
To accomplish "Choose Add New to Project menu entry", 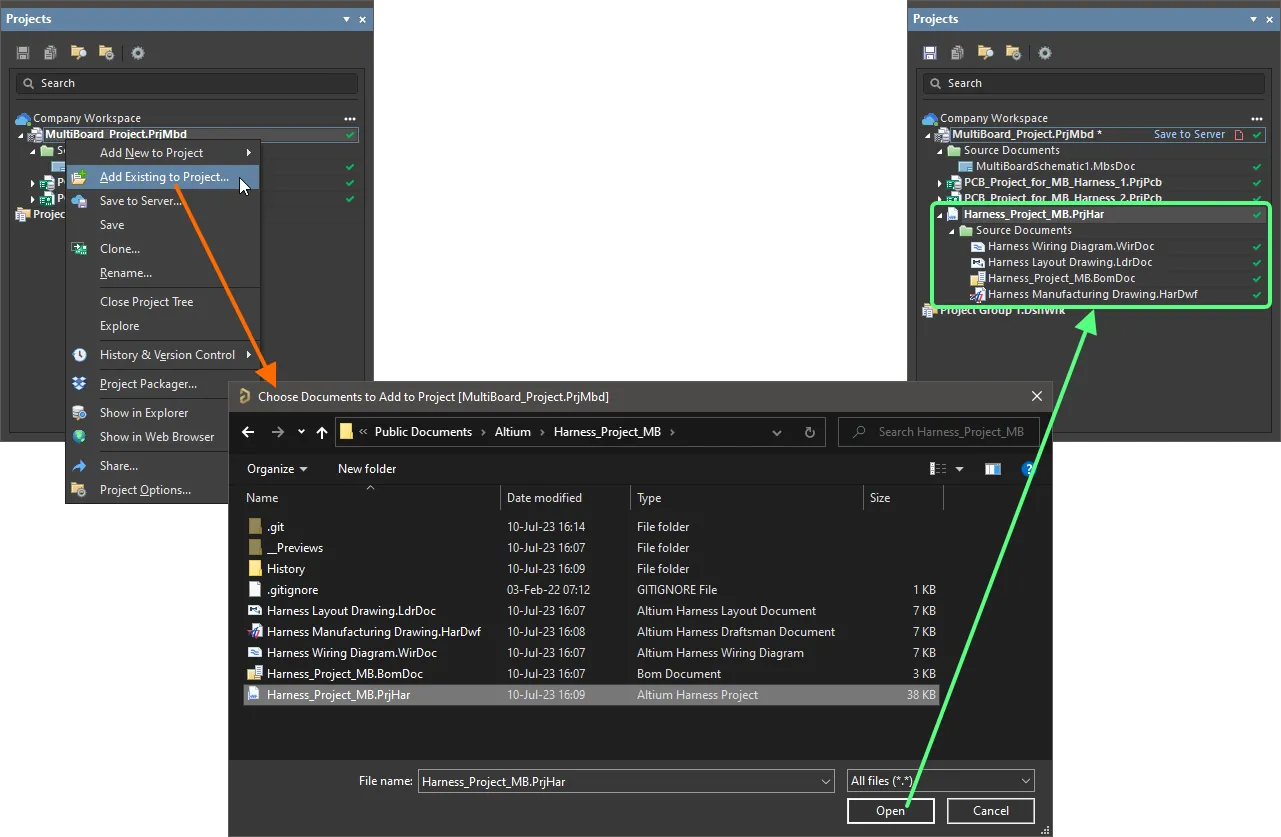I will point(163,153).
